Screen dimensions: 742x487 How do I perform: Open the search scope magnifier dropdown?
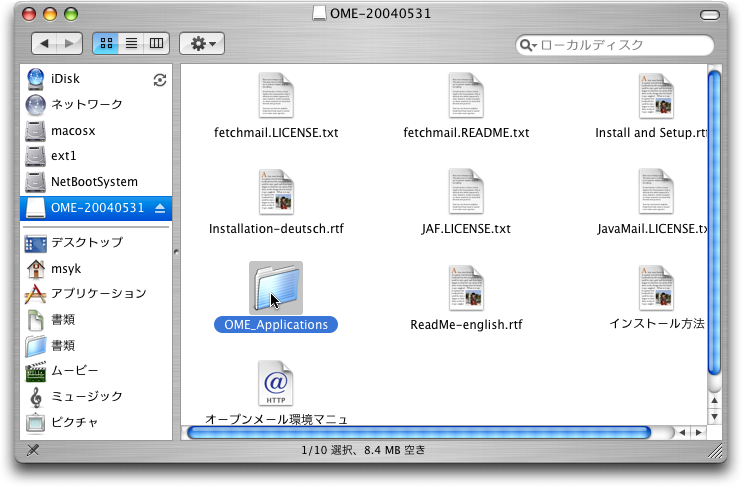click(529, 46)
